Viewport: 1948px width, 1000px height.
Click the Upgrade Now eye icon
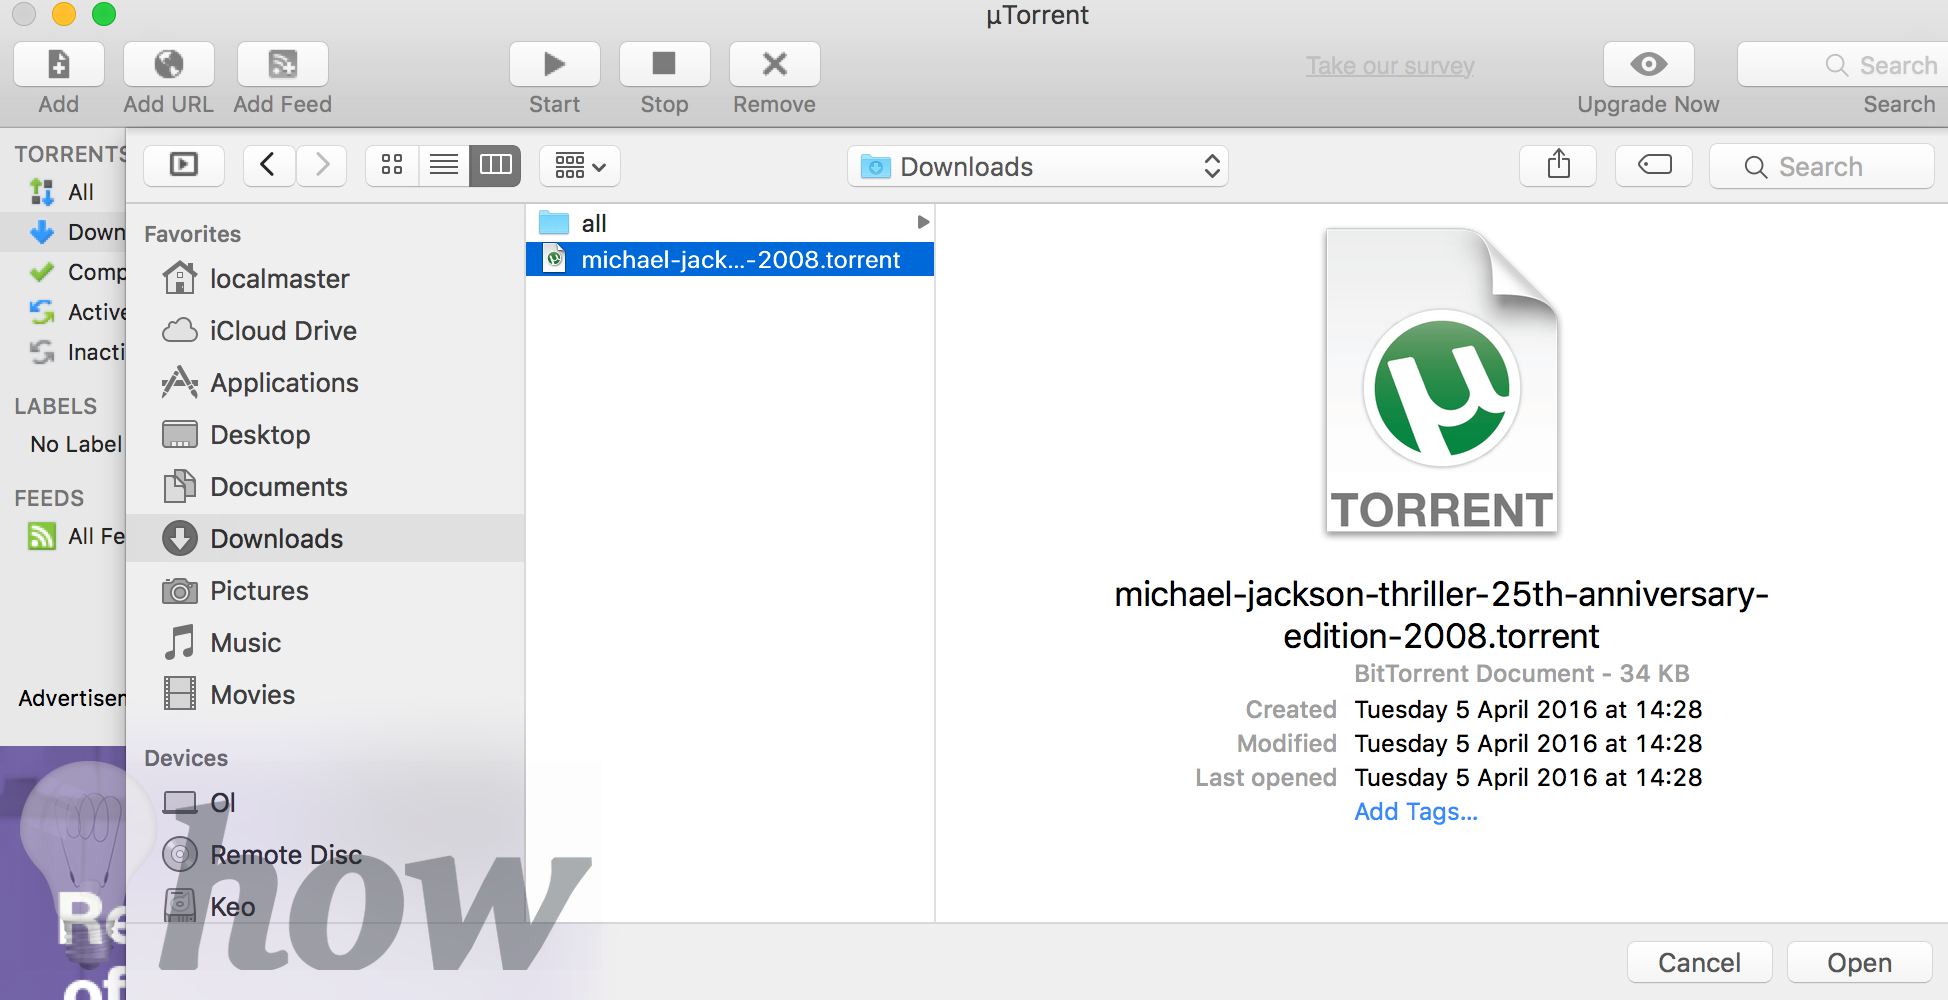(1648, 65)
